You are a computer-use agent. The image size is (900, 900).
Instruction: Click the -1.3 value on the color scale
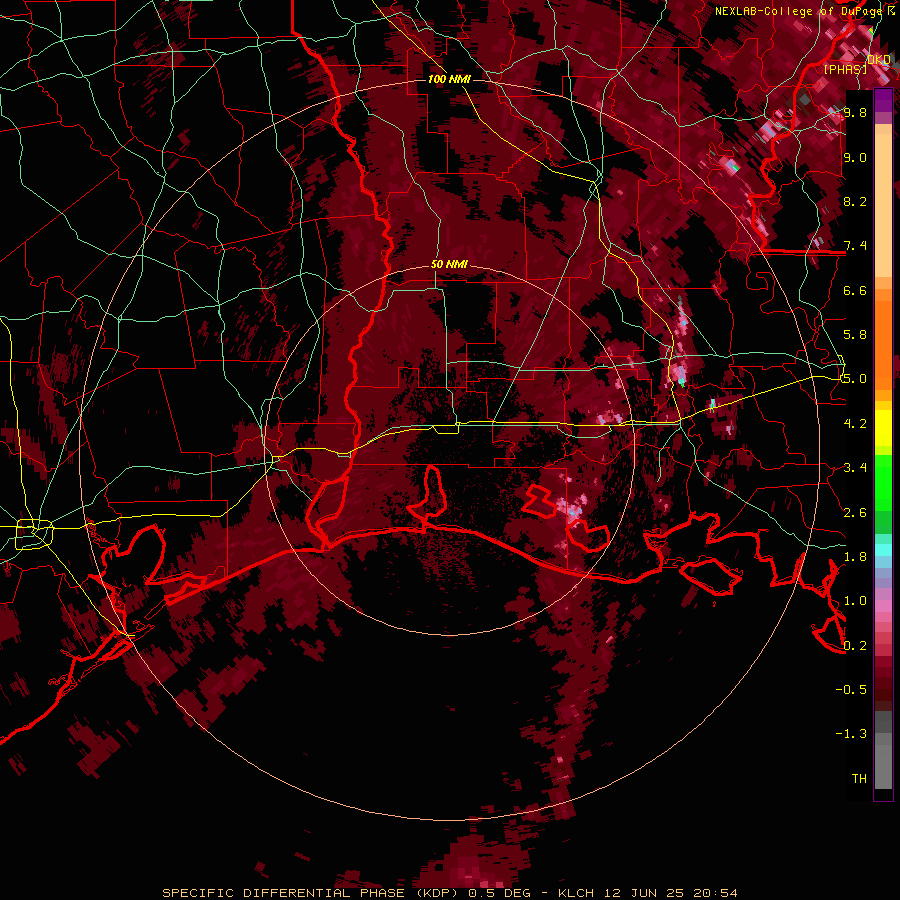coord(851,734)
